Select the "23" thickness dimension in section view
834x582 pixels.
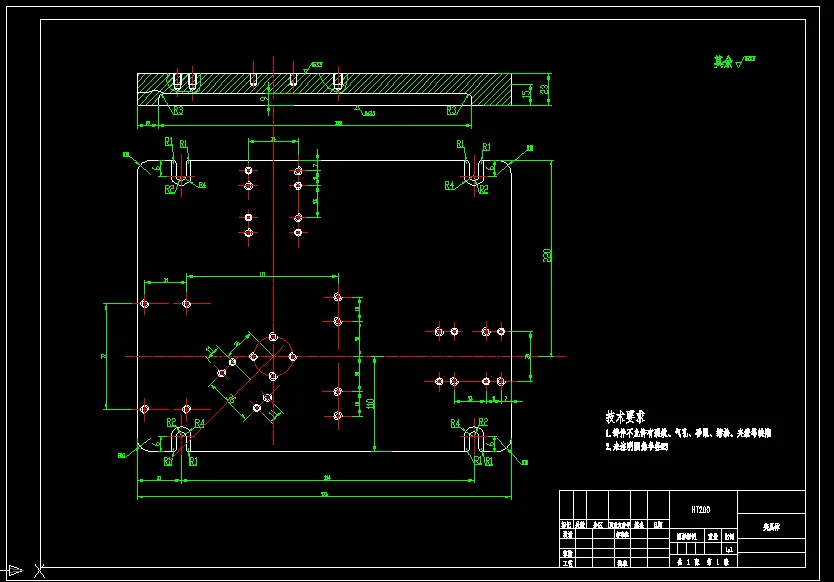pyautogui.click(x=544, y=89)
